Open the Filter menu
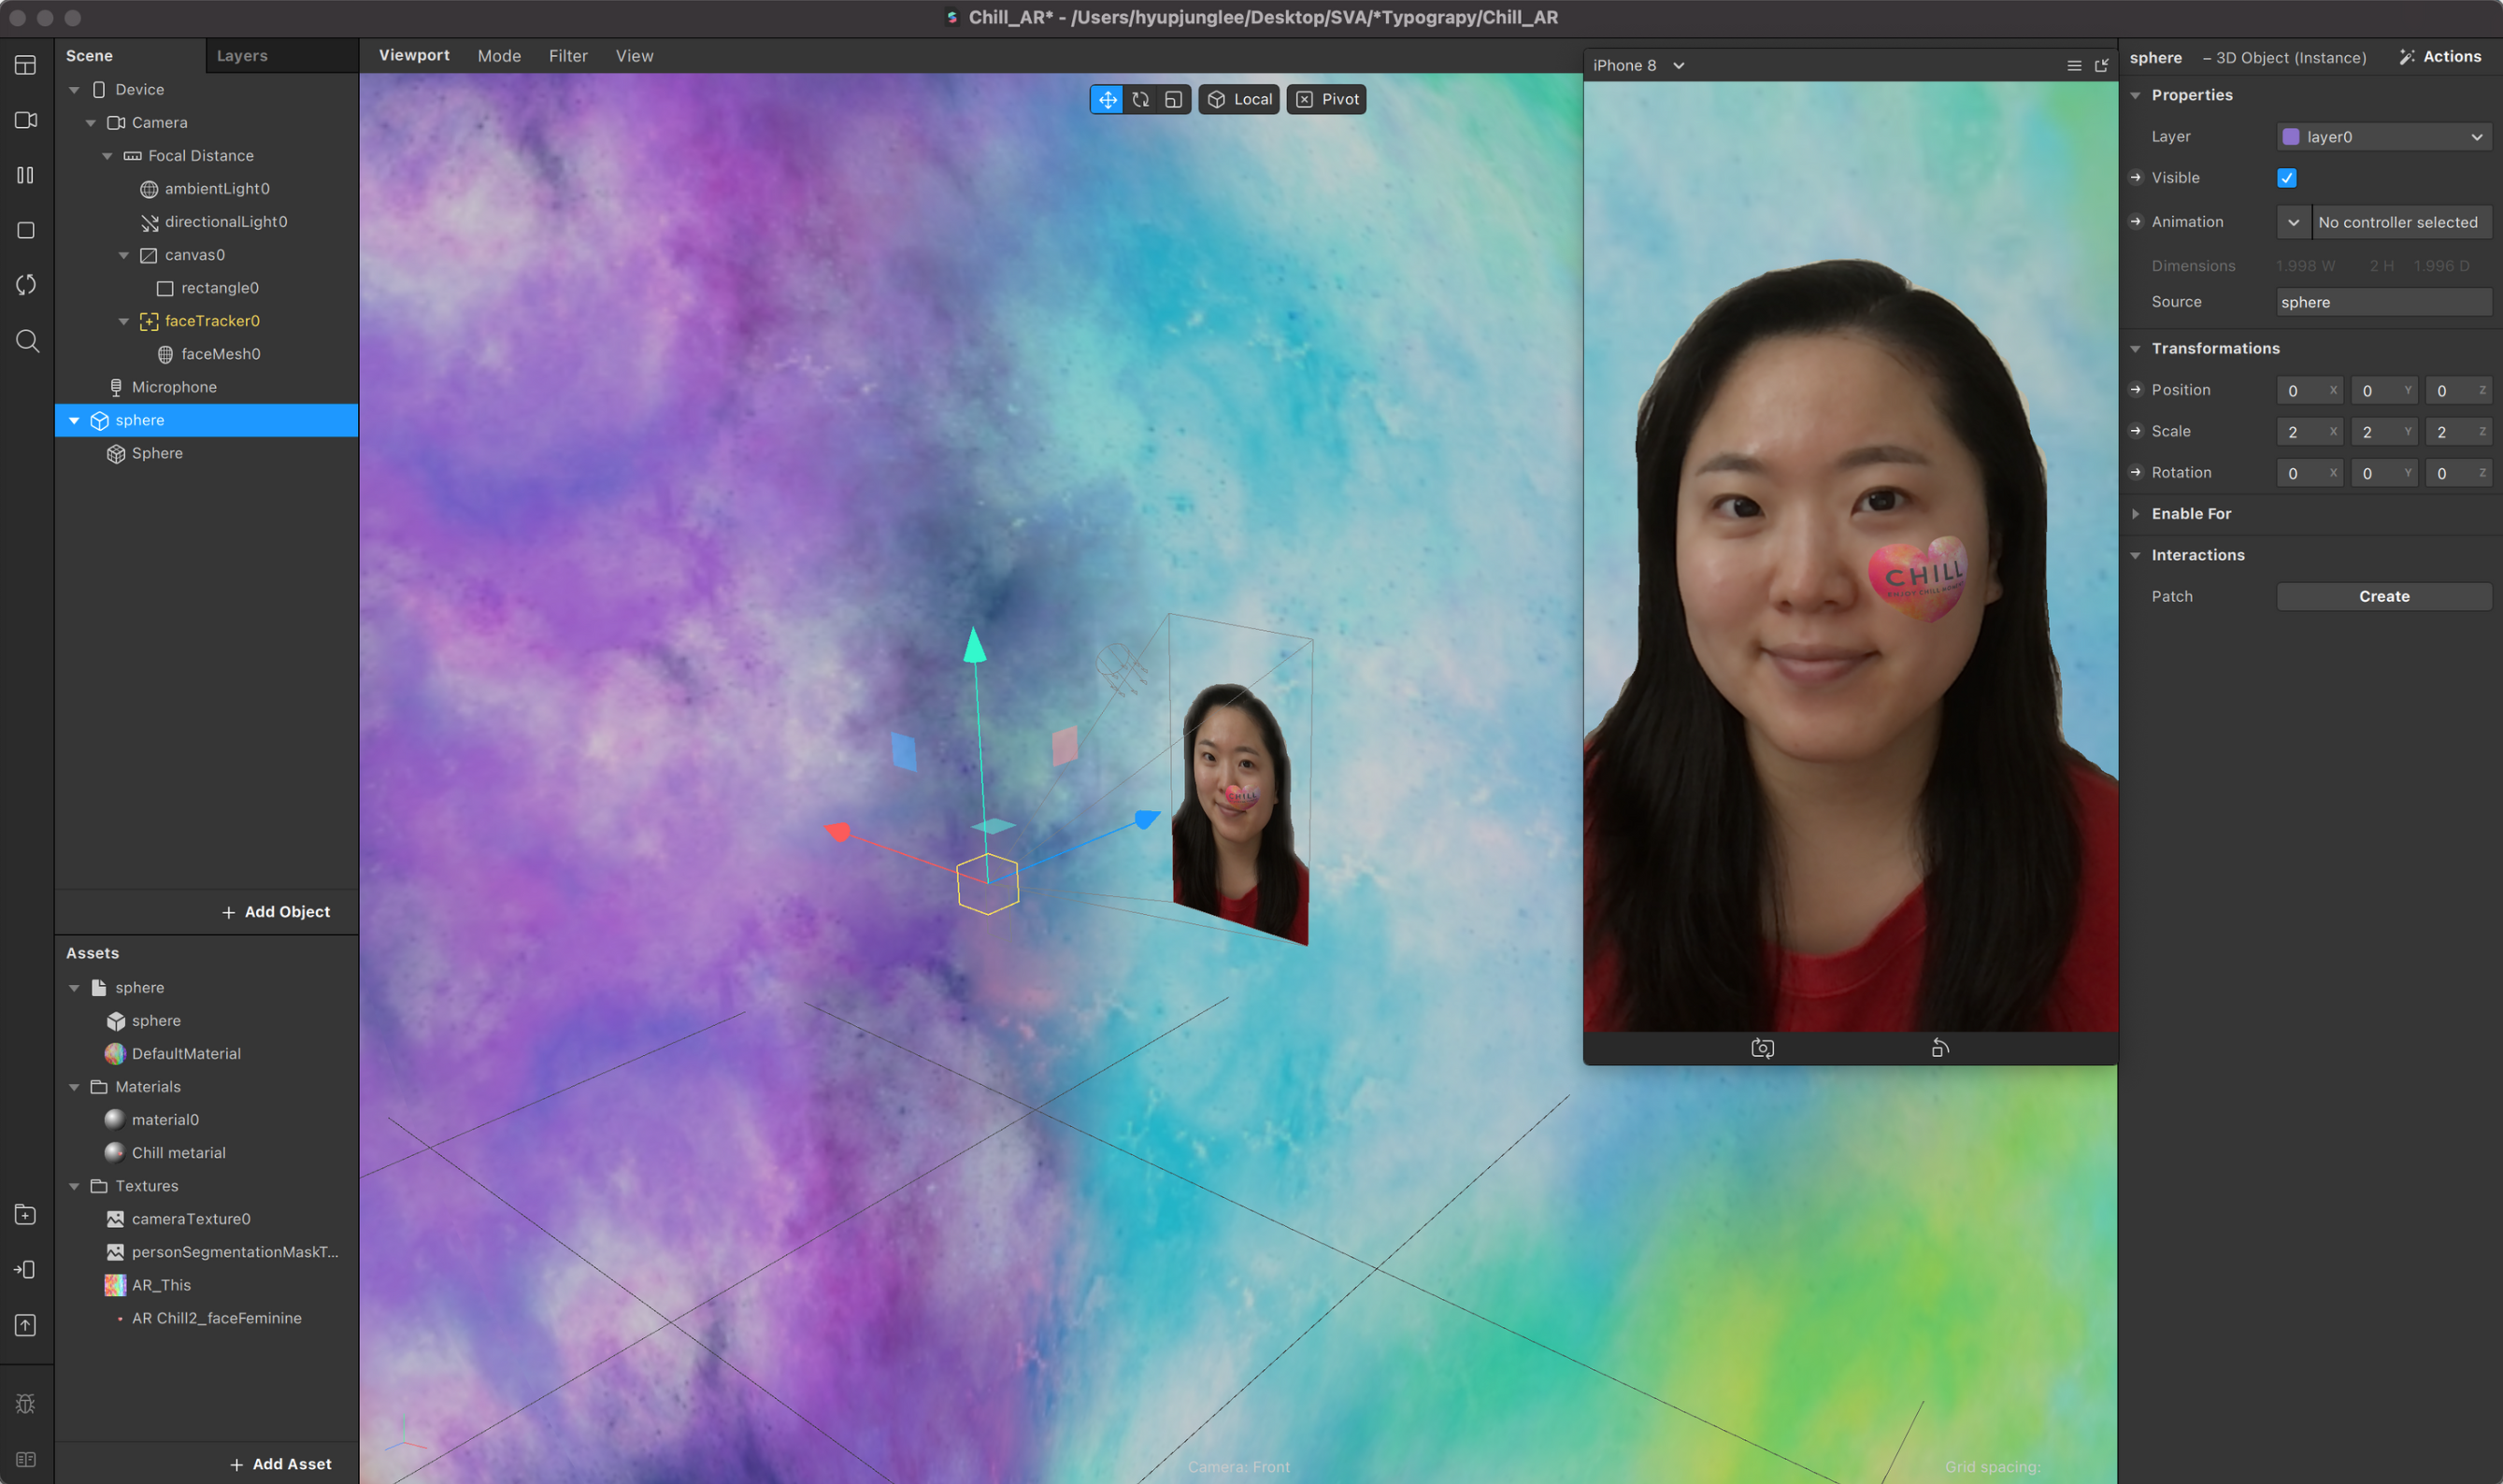This screenshot has height=1484, width=2503. 568,56
